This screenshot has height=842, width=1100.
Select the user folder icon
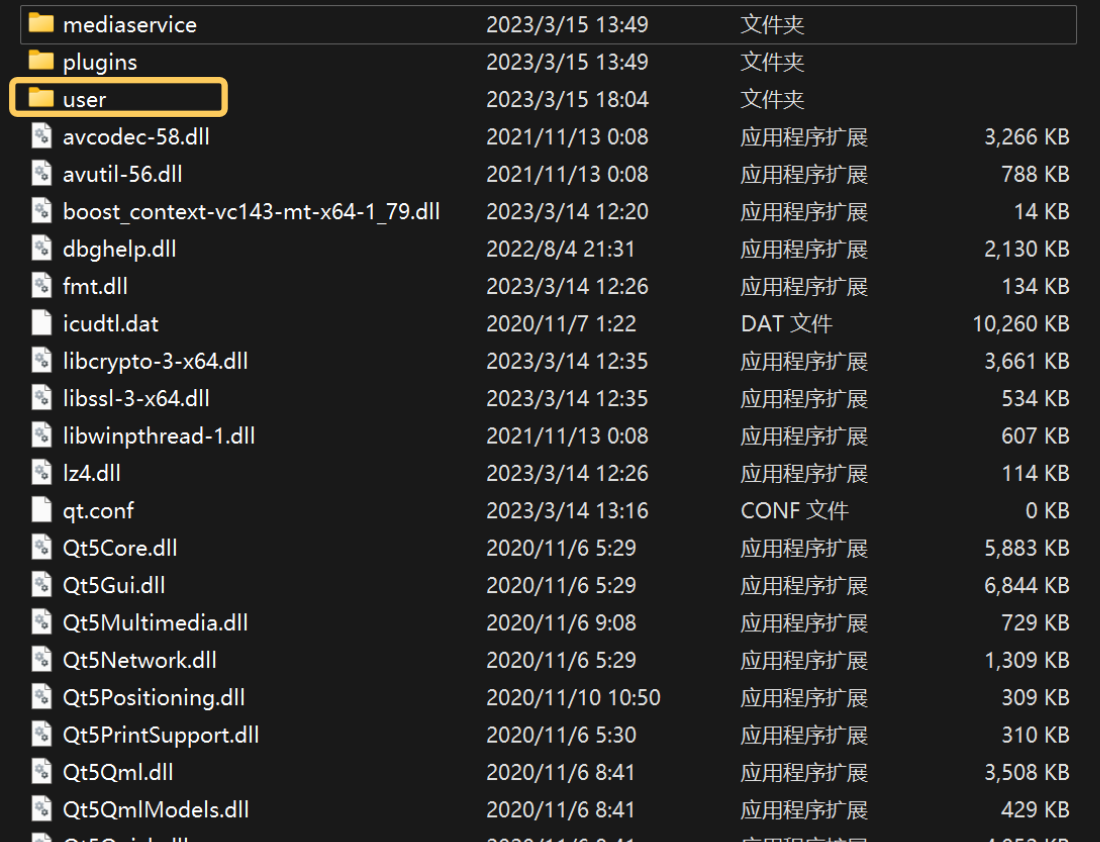point(41,98)
